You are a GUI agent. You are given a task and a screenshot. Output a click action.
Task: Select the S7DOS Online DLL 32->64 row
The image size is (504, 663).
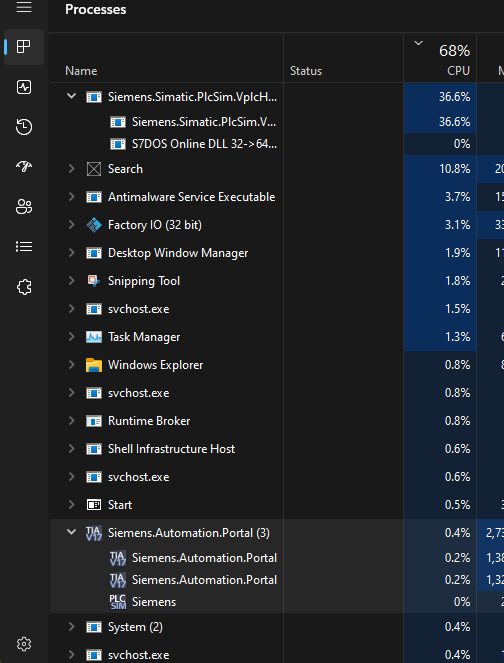[x=277, y=144]
